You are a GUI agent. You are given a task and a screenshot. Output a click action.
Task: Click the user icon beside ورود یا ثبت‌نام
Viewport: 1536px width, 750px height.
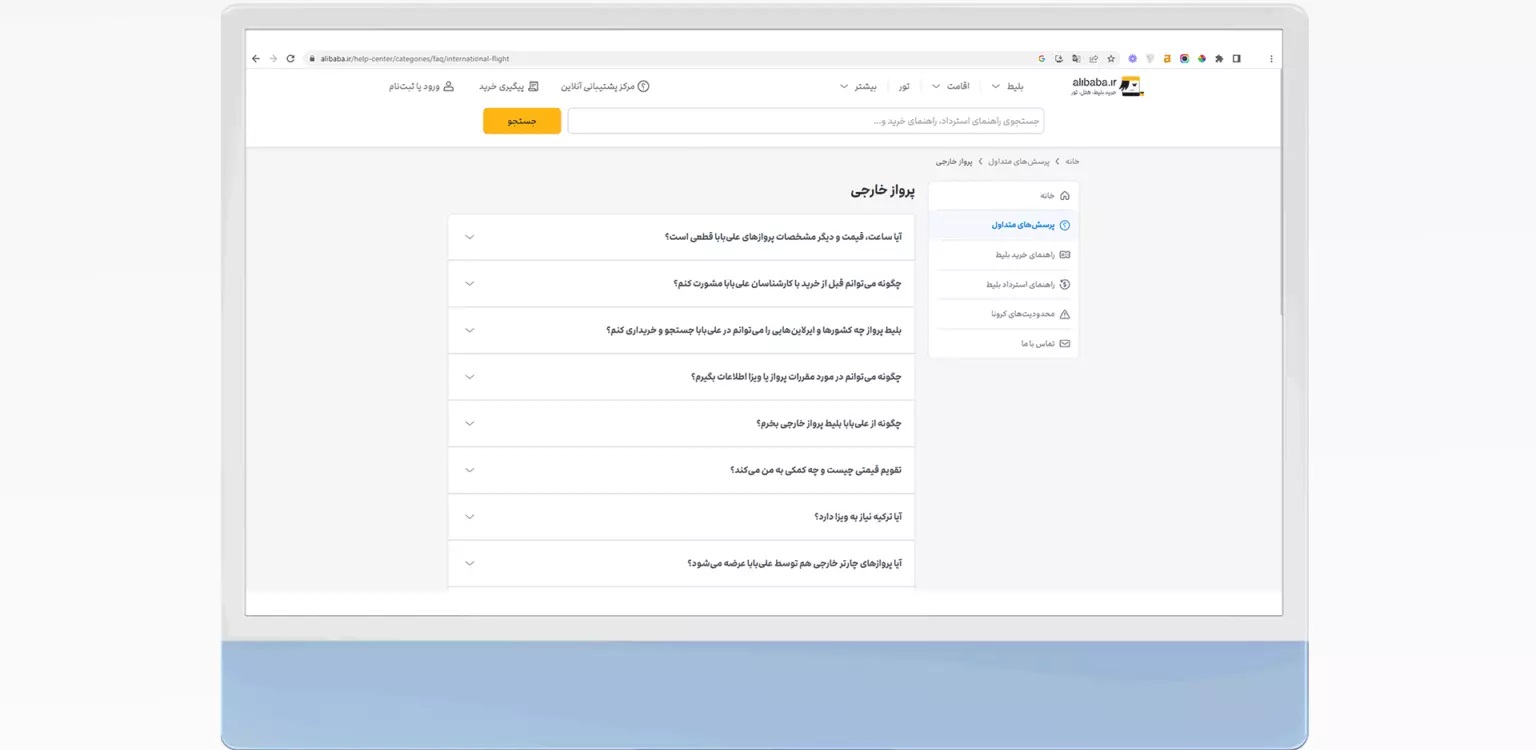(x=449, y=86)
